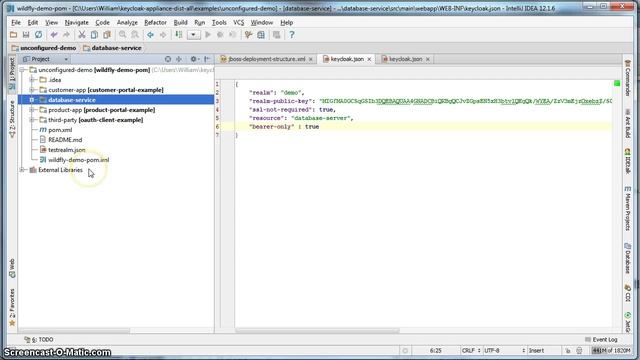Expand the .idea folder
Screen dimensions: 640x360
click(x=32, y=80)
